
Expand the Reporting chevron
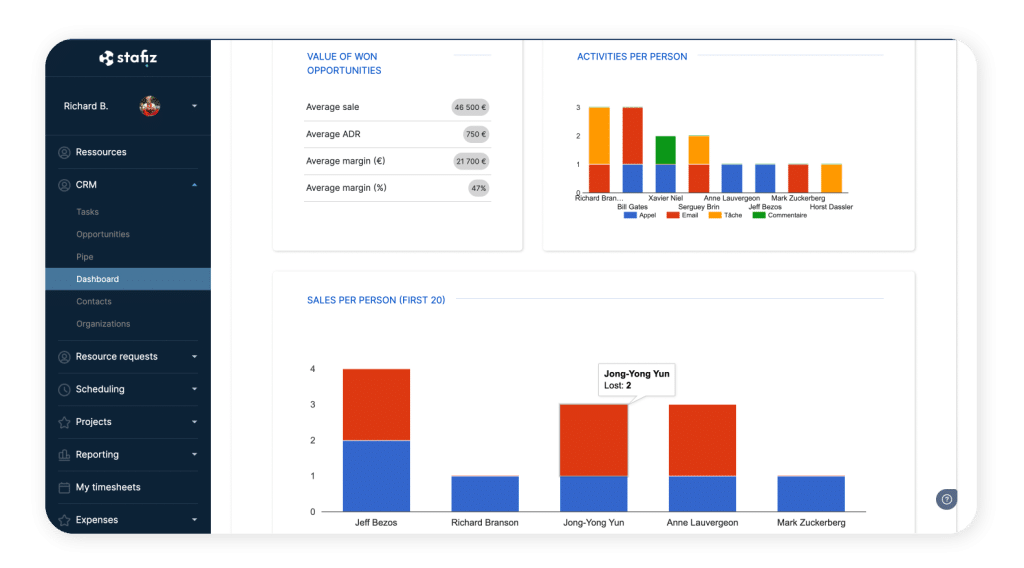(195, 454)
